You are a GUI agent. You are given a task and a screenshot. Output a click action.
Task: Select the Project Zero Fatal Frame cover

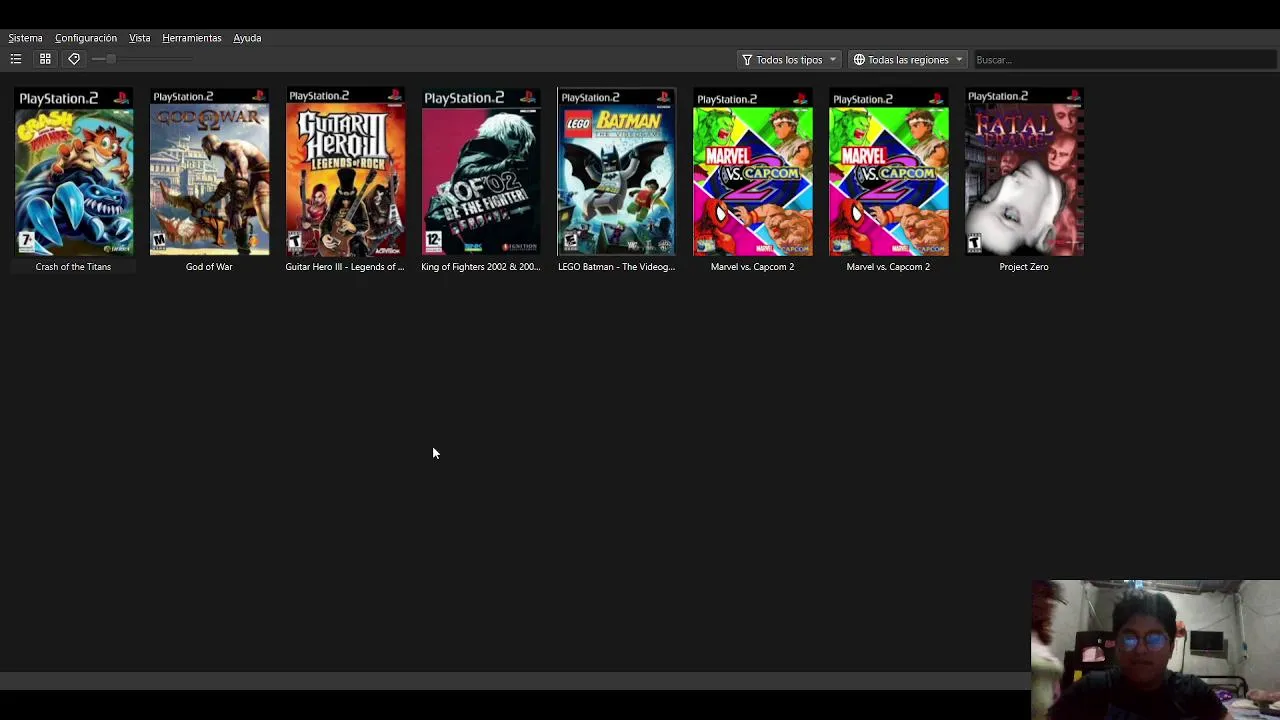(x=1024, y=172)
